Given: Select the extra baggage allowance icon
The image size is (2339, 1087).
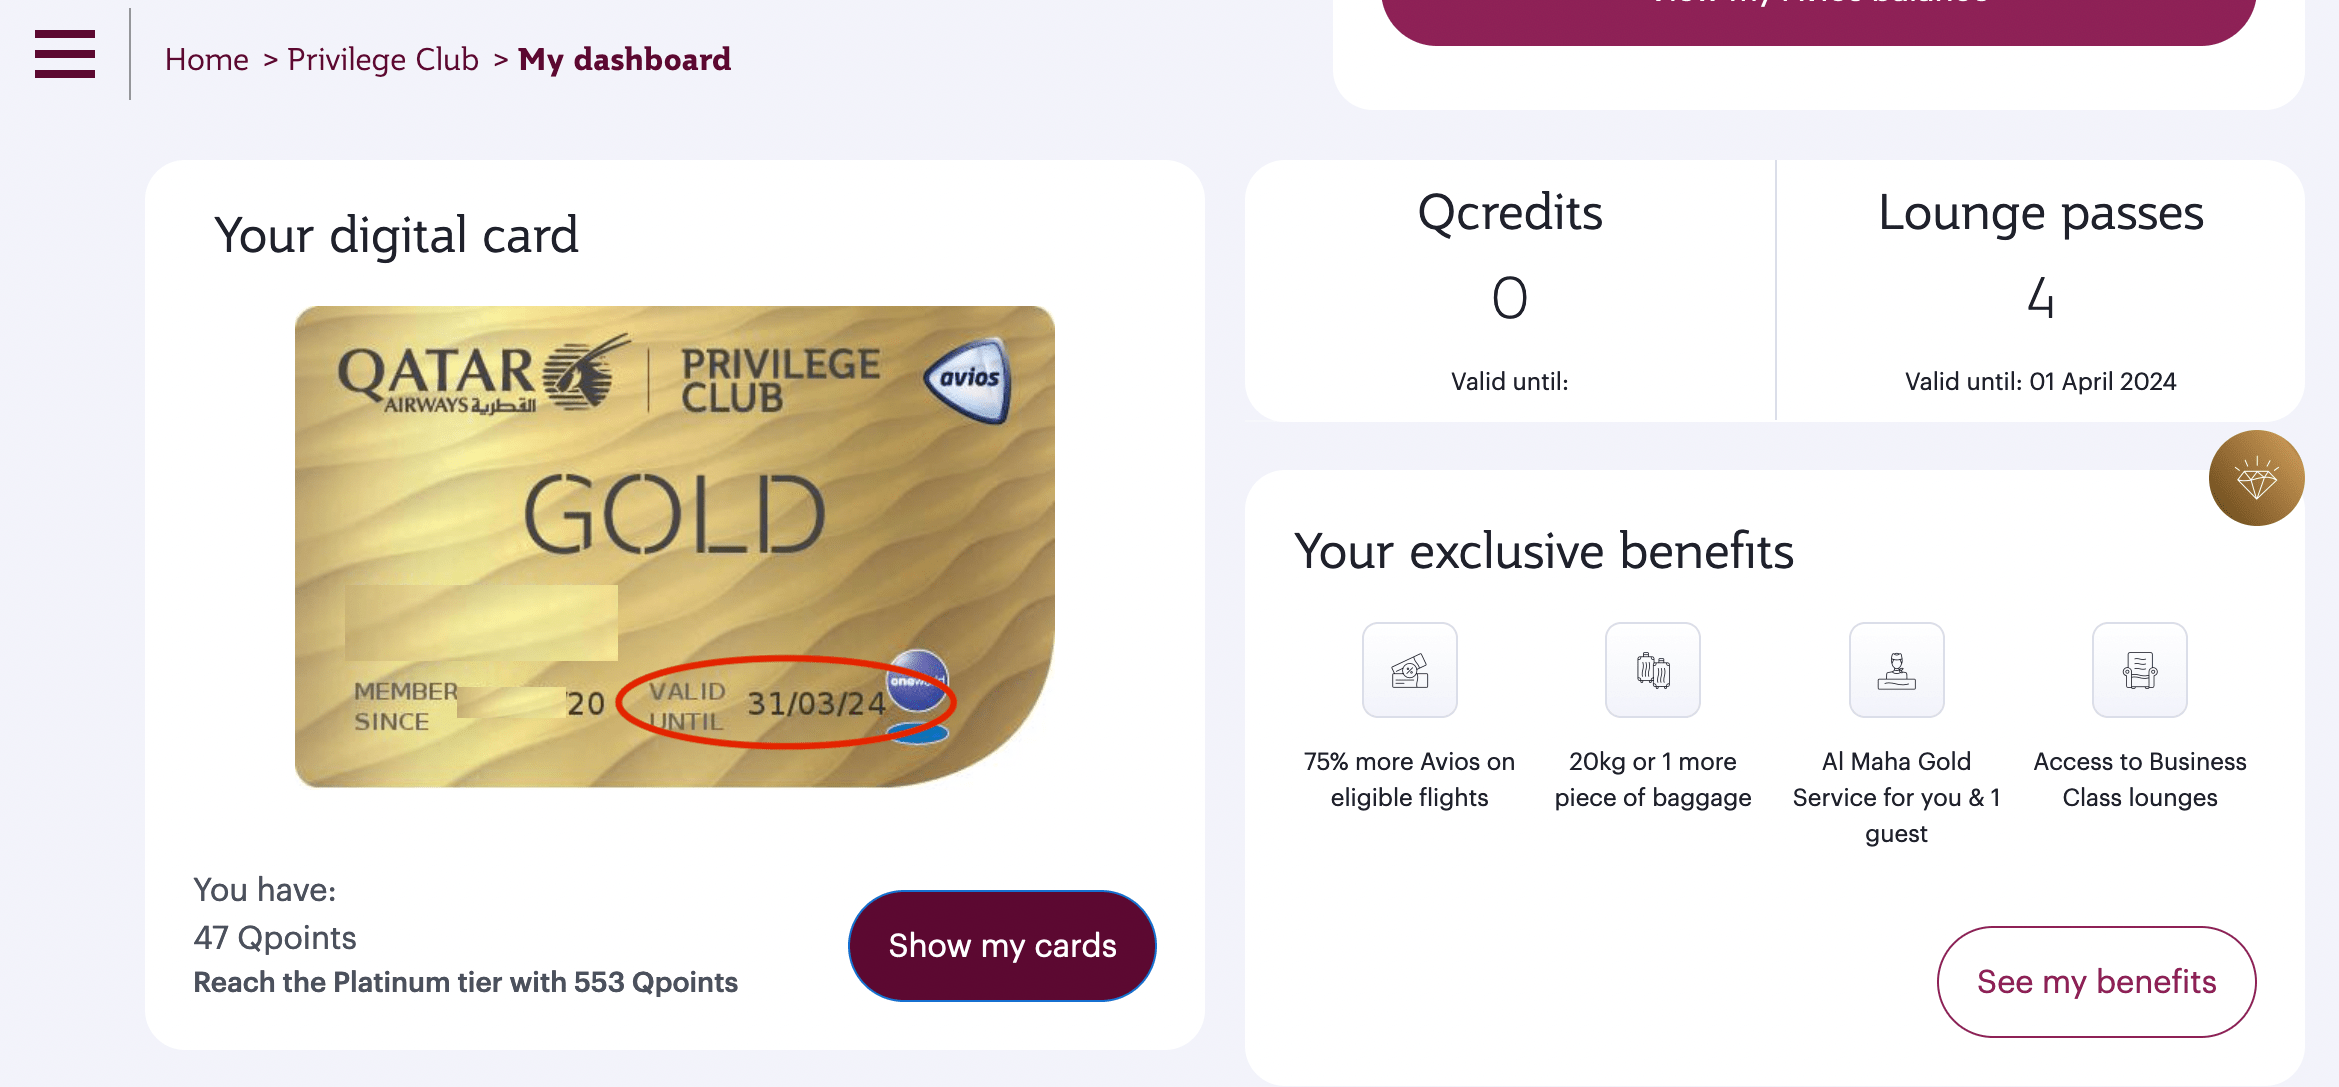Looking at the screenshot, I should (x=1652, y=670).
